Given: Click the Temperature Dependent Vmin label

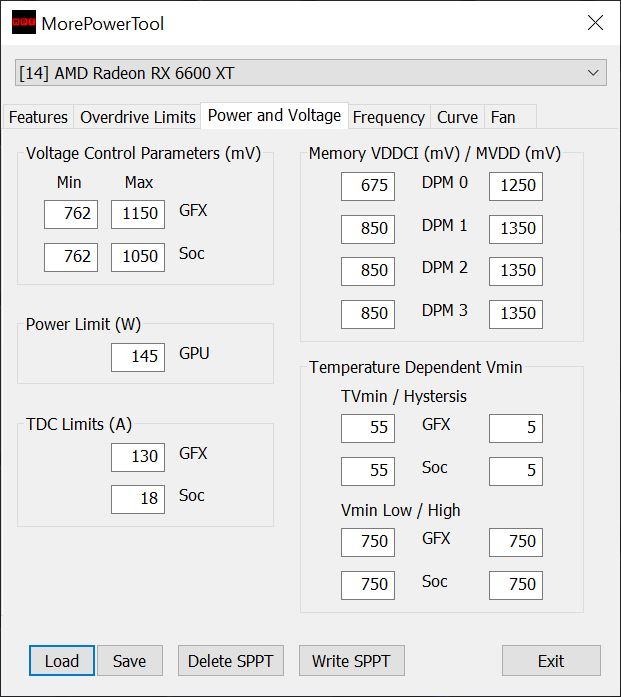Looking at the screenshot, I should (416, 367).
